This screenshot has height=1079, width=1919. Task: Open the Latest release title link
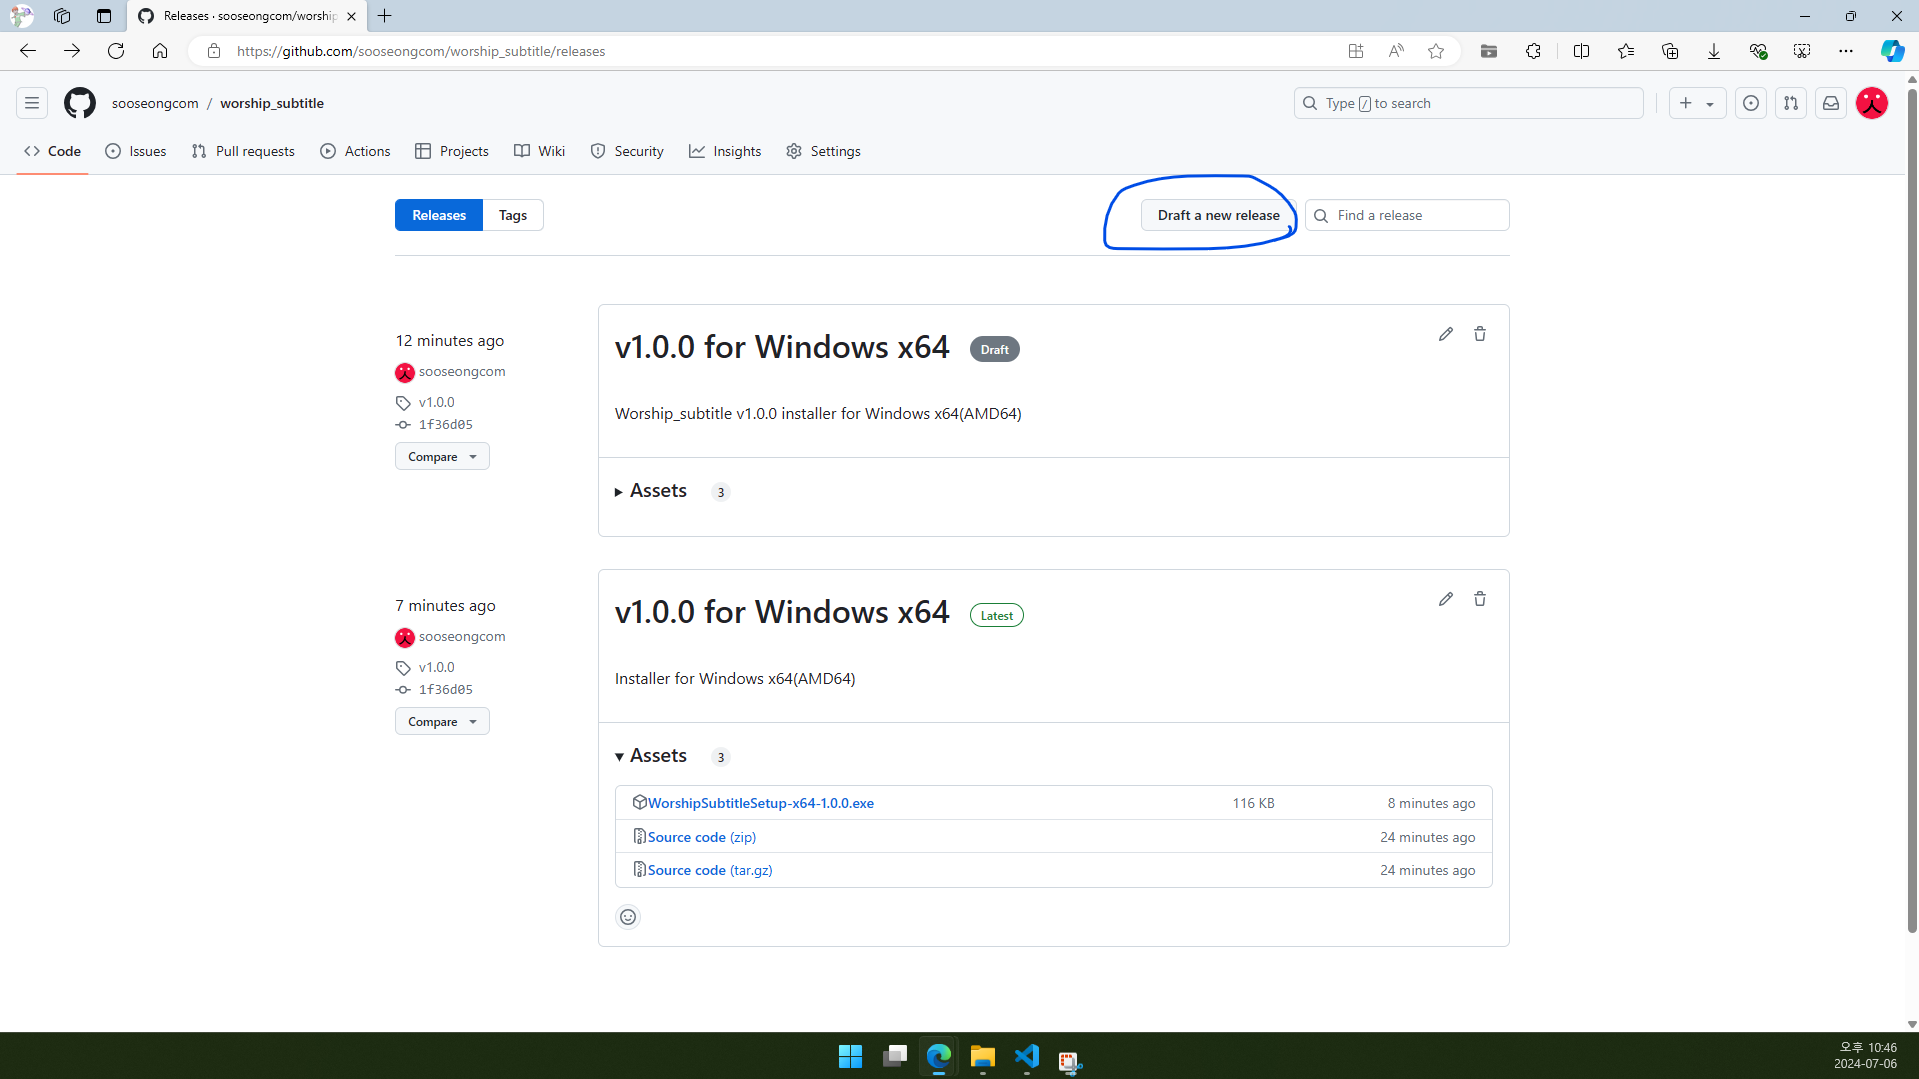pyautogui.click(x=781, y=612)
